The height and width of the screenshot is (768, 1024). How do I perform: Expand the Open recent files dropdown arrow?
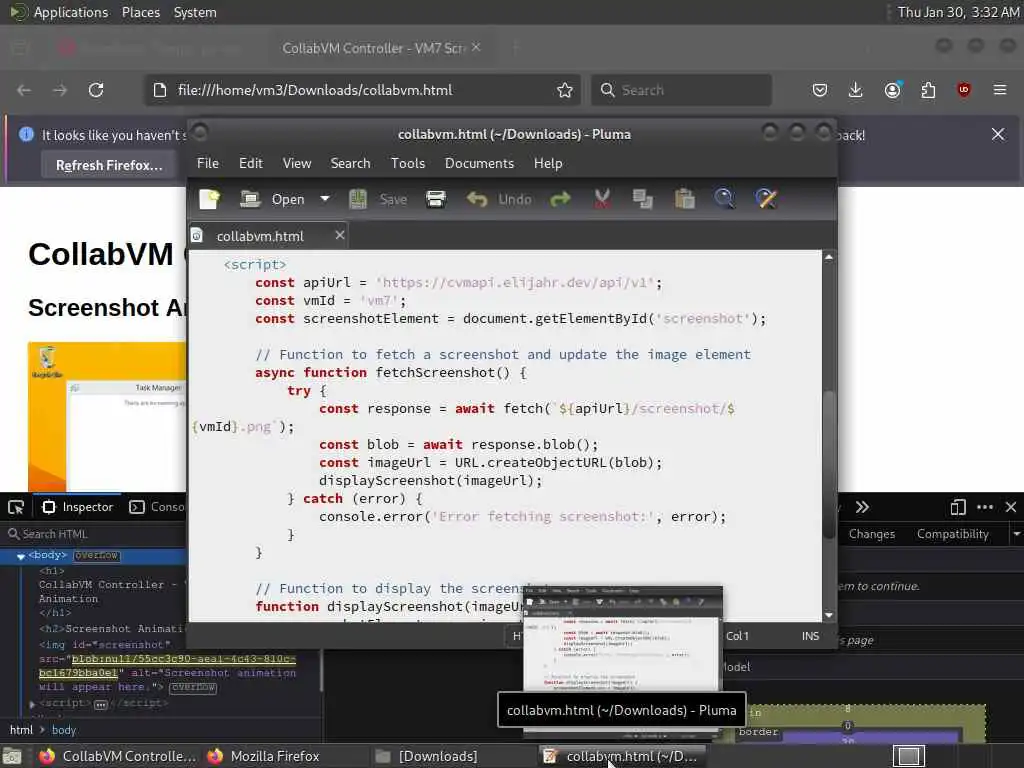325,199
